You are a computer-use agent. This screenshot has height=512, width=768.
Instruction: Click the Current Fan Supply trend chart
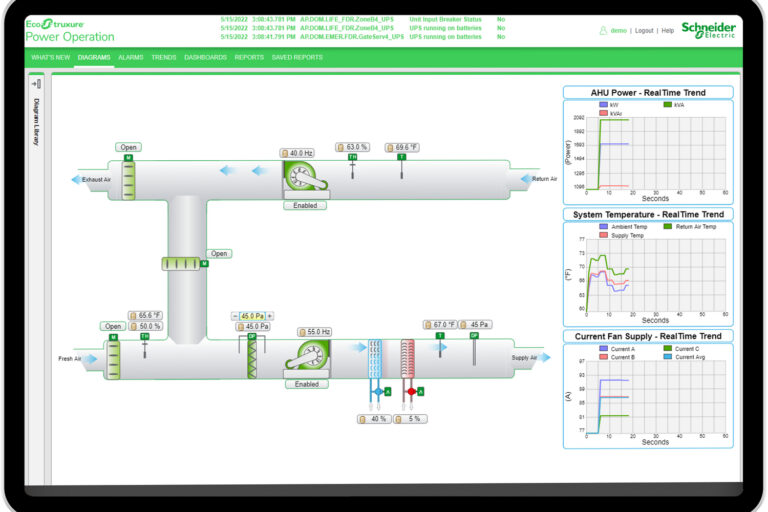coord(648,396)
